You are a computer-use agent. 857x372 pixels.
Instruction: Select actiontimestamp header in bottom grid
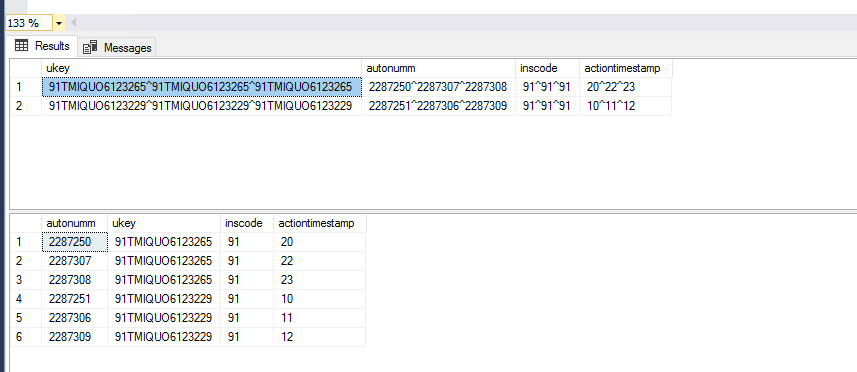click(x=320, y=223)
